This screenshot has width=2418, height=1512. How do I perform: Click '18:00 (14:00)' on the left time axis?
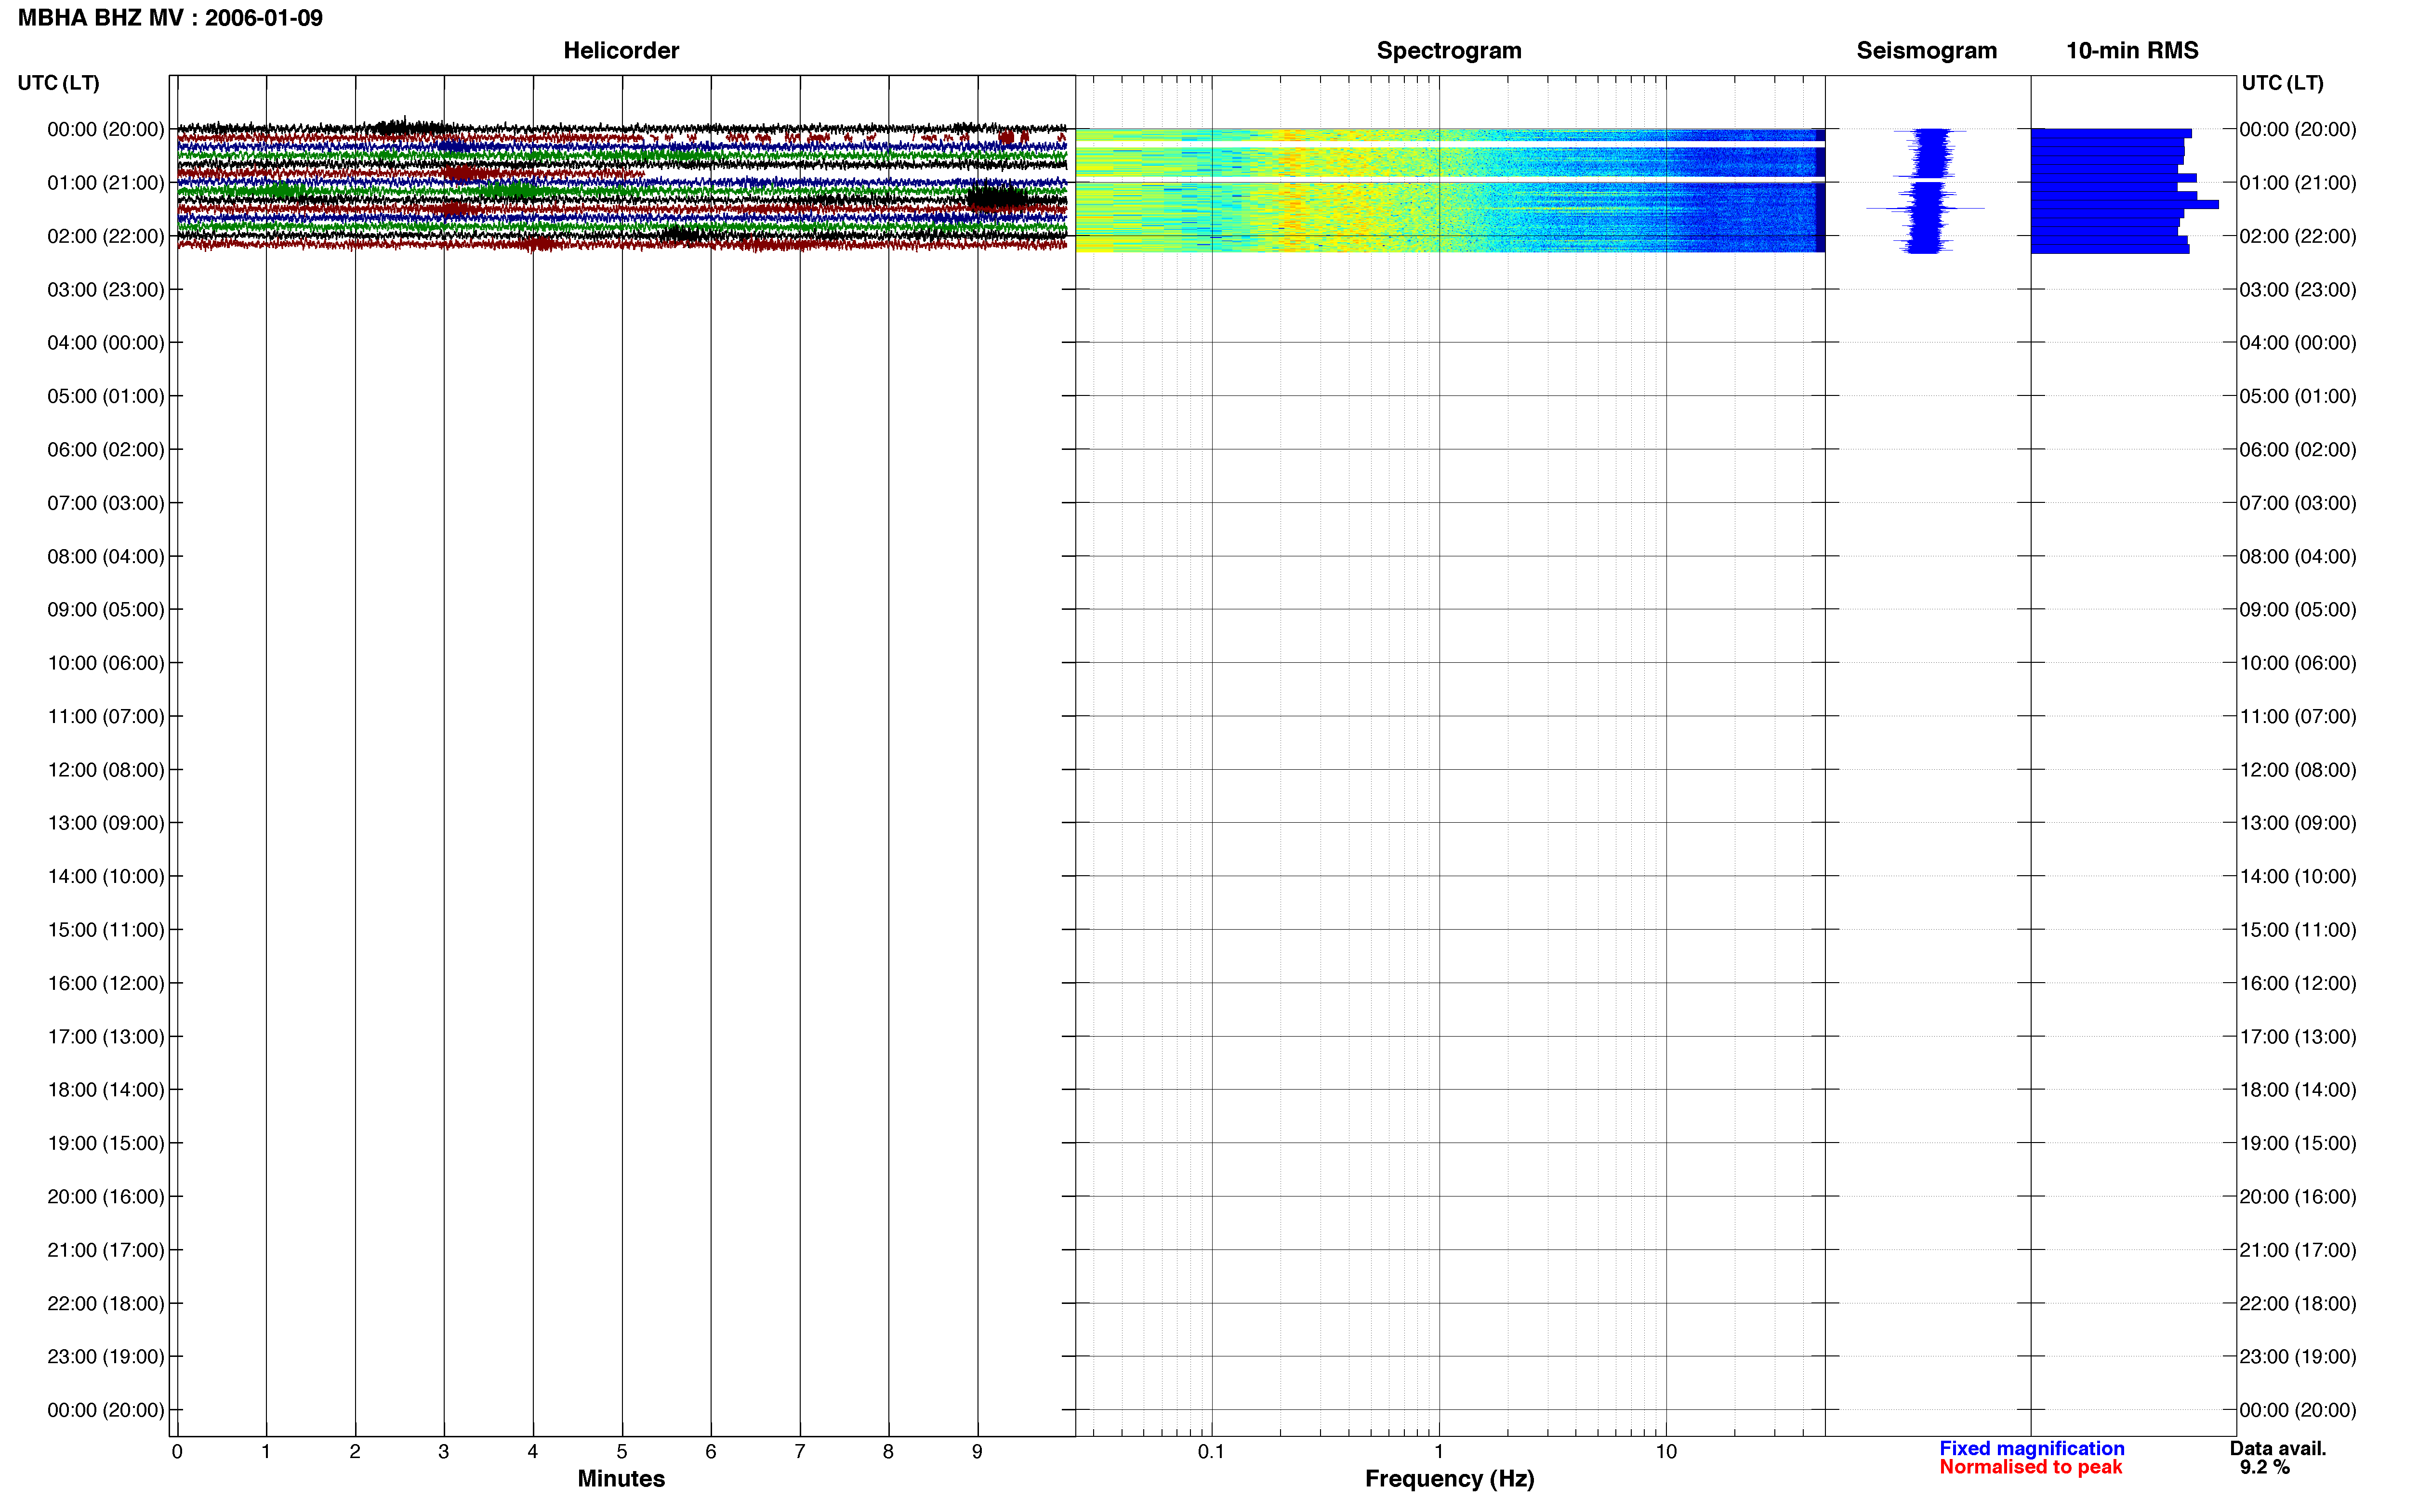pos(106,1090)
